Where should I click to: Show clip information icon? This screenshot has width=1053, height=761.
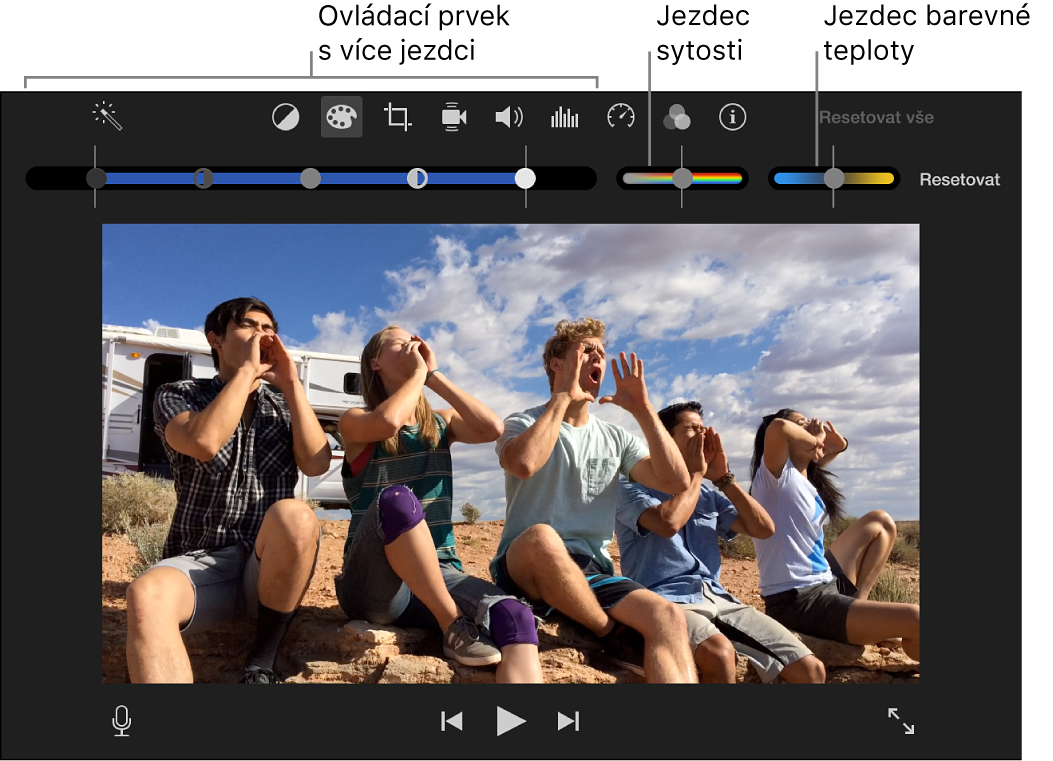click(x=732, y=118)
